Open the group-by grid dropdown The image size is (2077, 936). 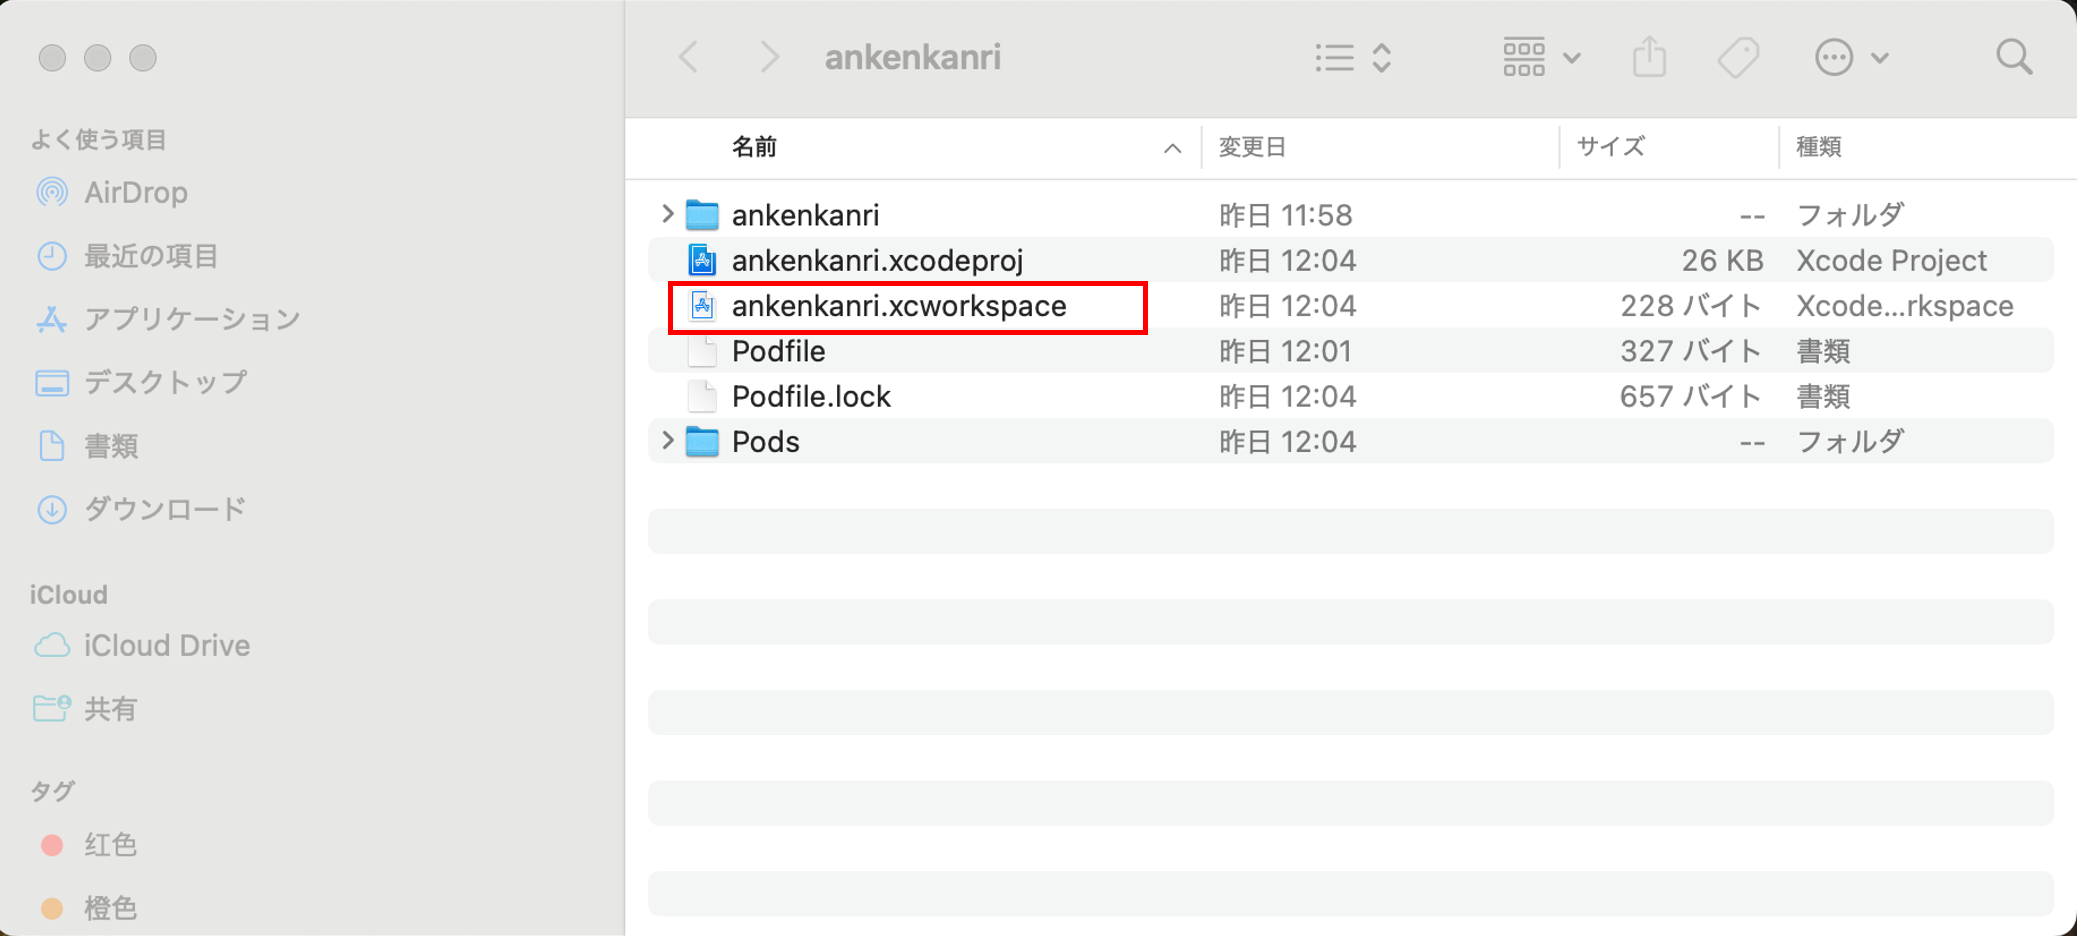pyautogui.click(x=1541, y=57)
